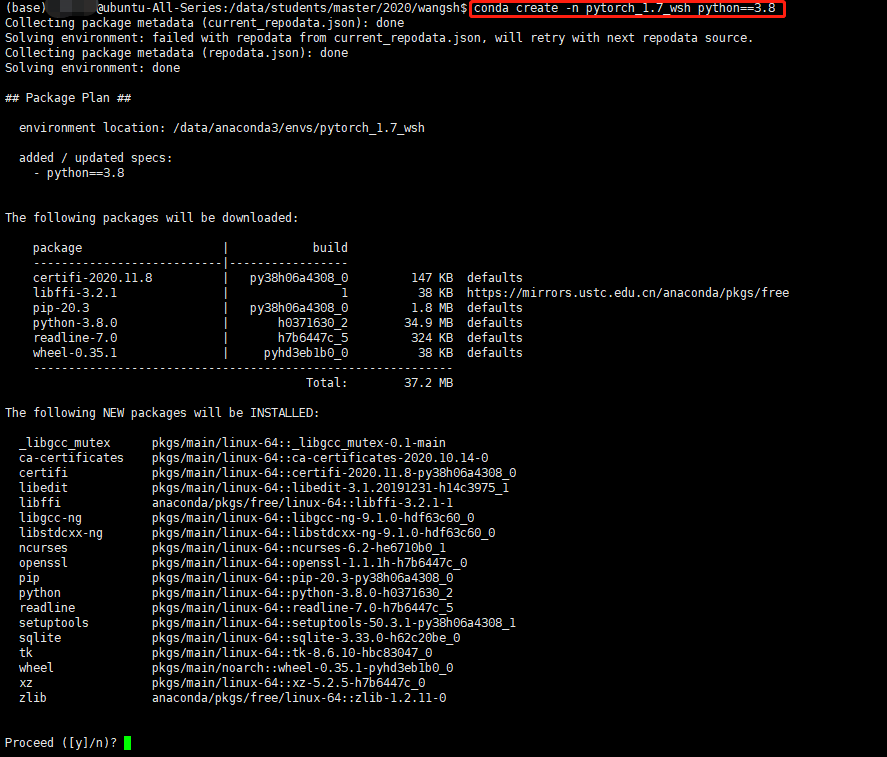Select the Proceed ([y]/n)? text
The height and width of the screenshot is (757, 887).
point(58,742)
